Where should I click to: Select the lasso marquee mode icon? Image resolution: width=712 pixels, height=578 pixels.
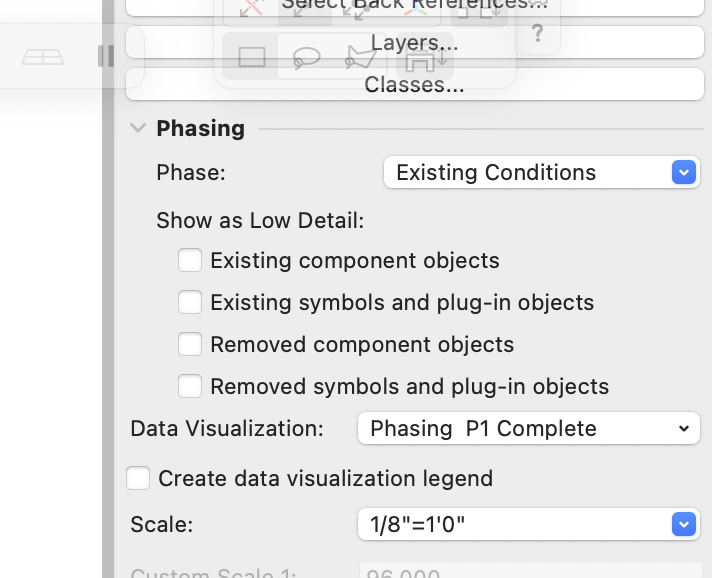point(306,57)
